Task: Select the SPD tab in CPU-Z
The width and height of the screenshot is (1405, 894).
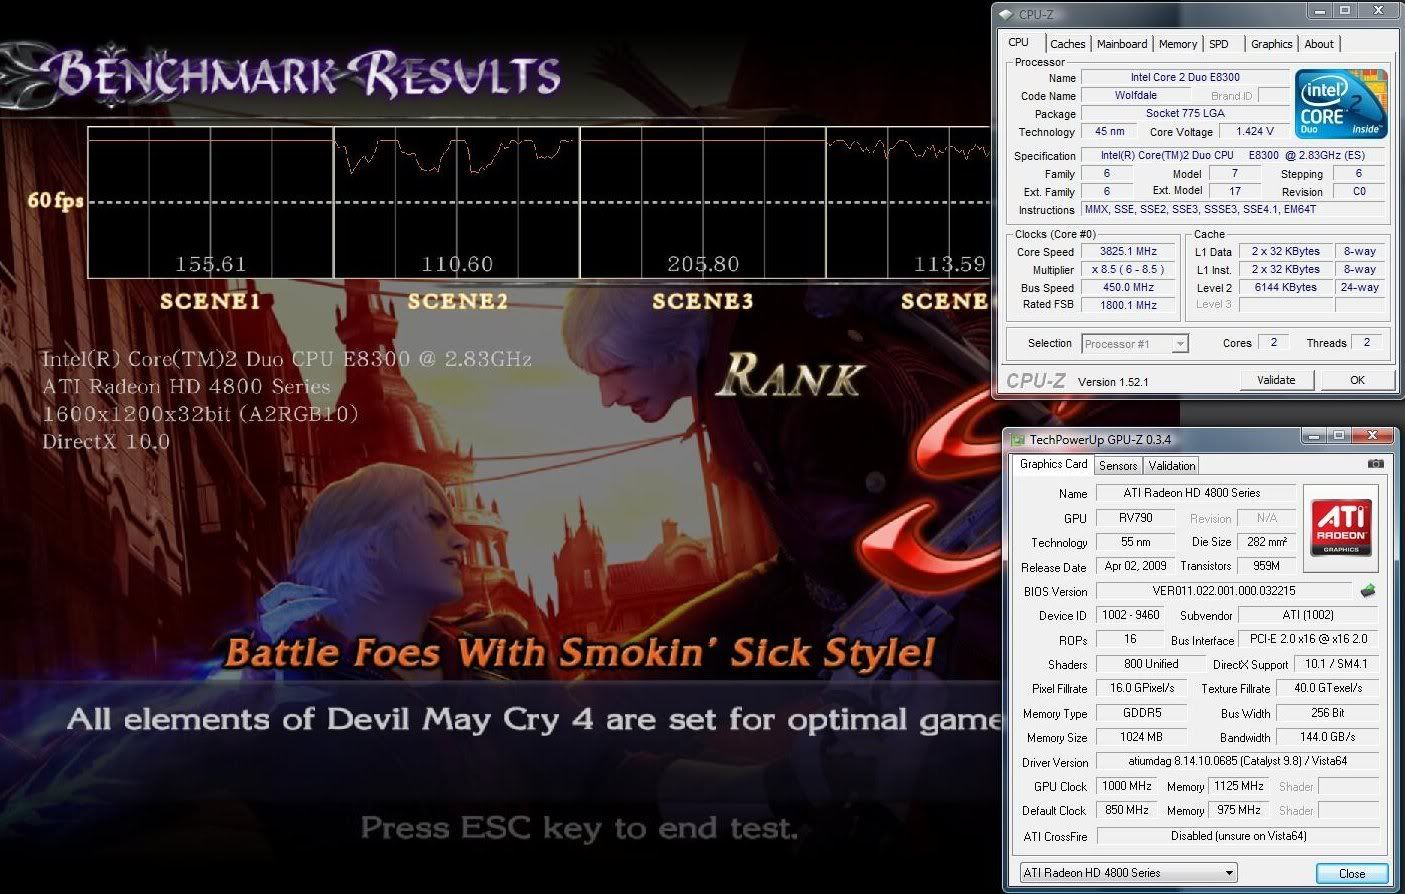Action: coord(1218,44)
